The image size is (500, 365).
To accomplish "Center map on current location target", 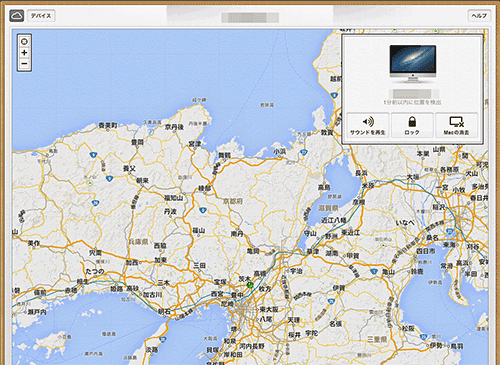I will point(24,42).
